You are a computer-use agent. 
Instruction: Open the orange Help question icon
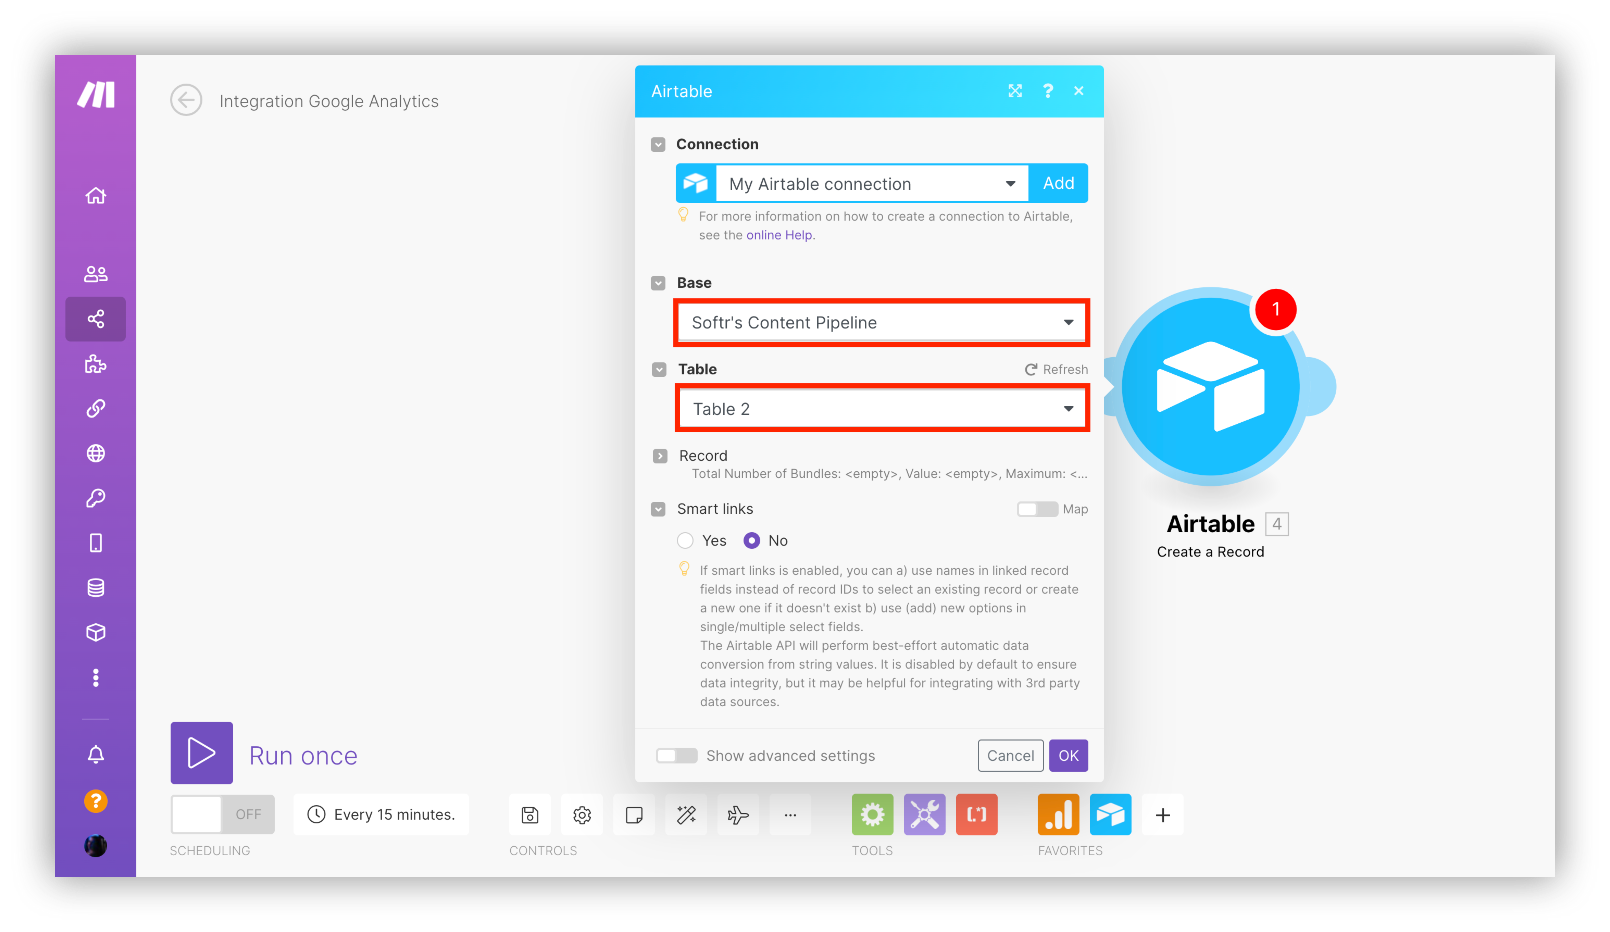click(x=96, y=801)
